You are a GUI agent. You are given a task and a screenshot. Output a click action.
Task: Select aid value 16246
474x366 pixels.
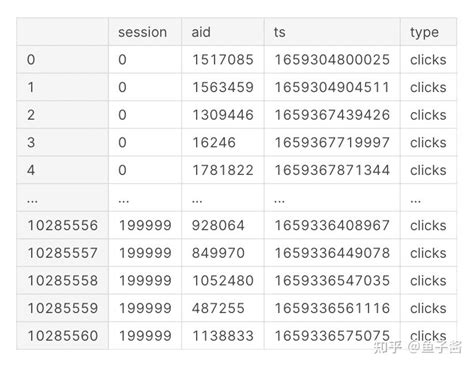click(214, 143)
